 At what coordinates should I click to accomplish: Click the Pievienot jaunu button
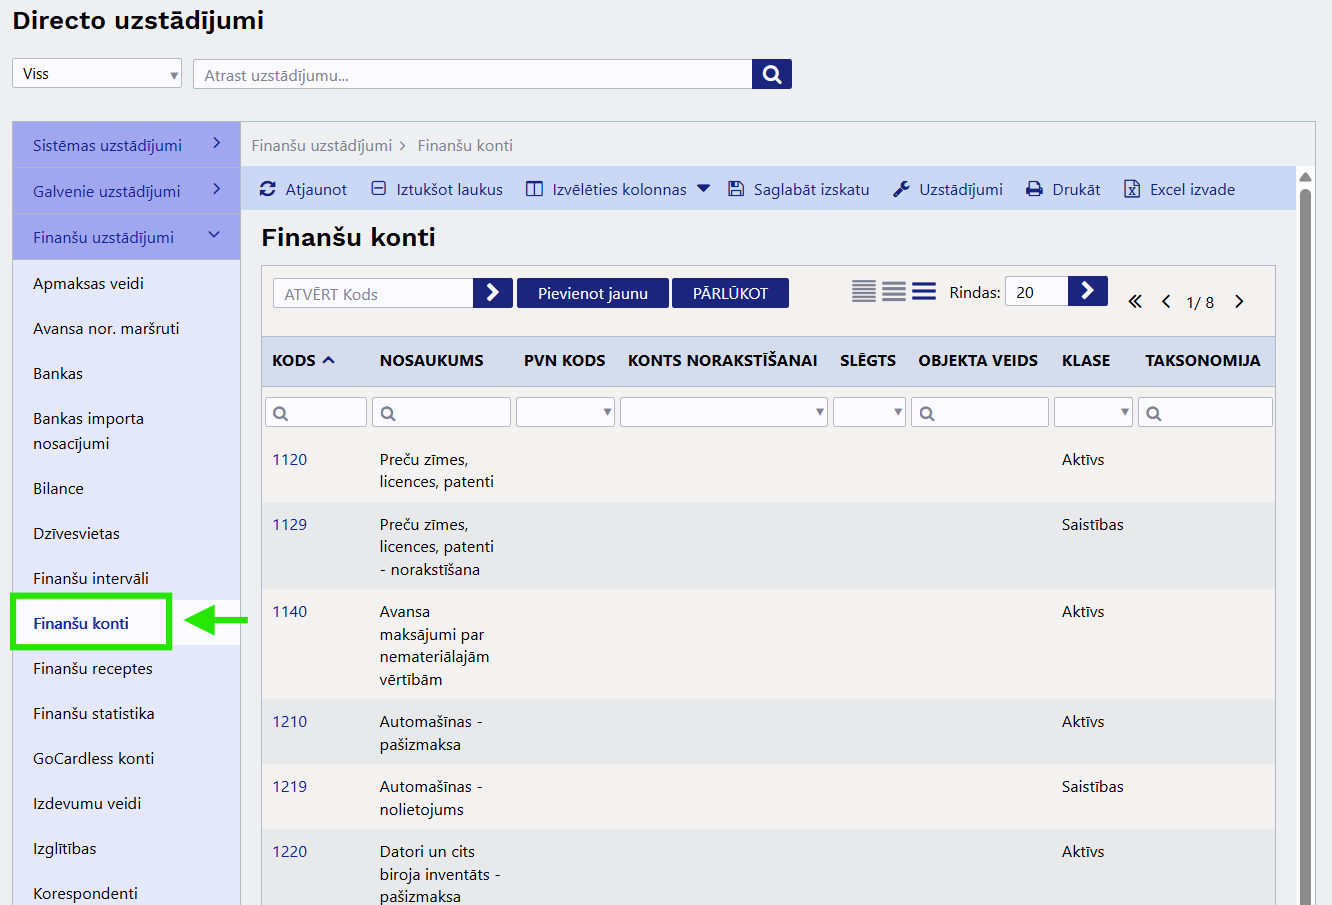tap(592, 293)
